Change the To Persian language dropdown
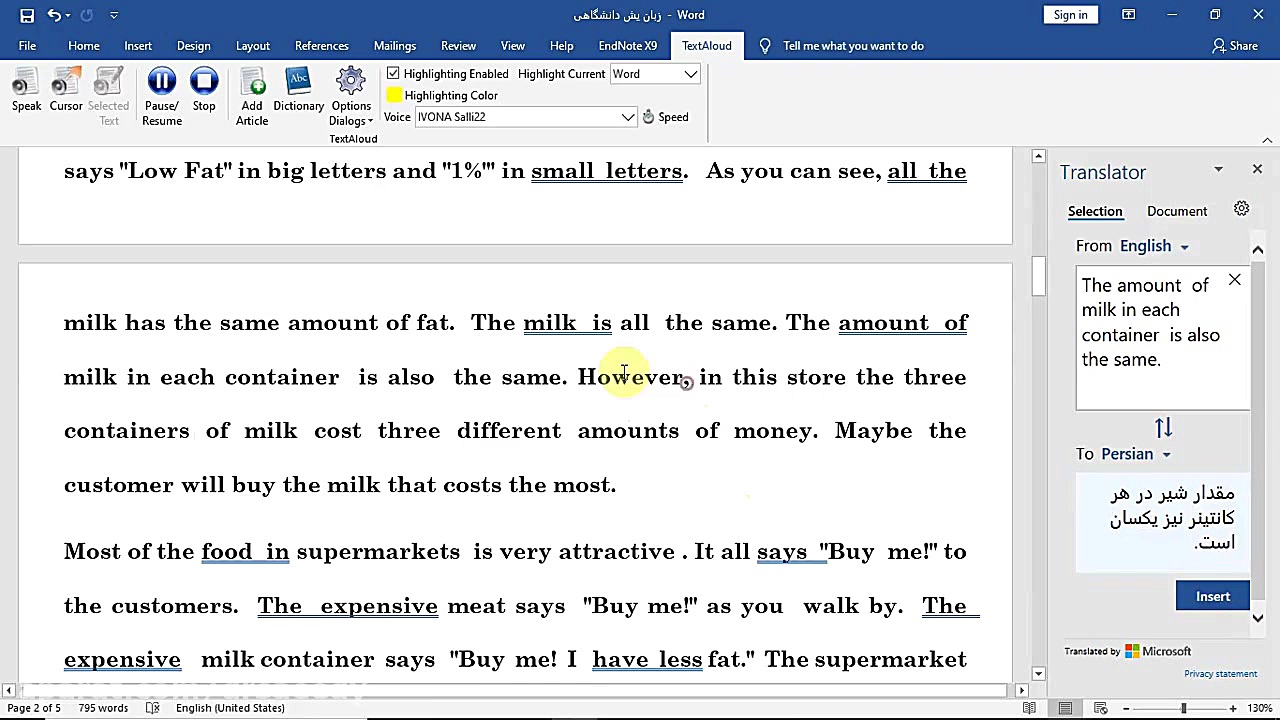 [1135, 454]
